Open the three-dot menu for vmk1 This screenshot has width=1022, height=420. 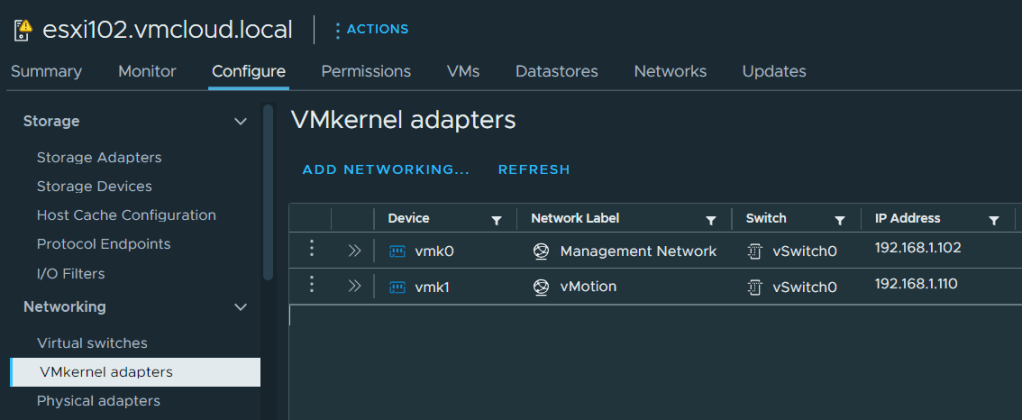311,285
